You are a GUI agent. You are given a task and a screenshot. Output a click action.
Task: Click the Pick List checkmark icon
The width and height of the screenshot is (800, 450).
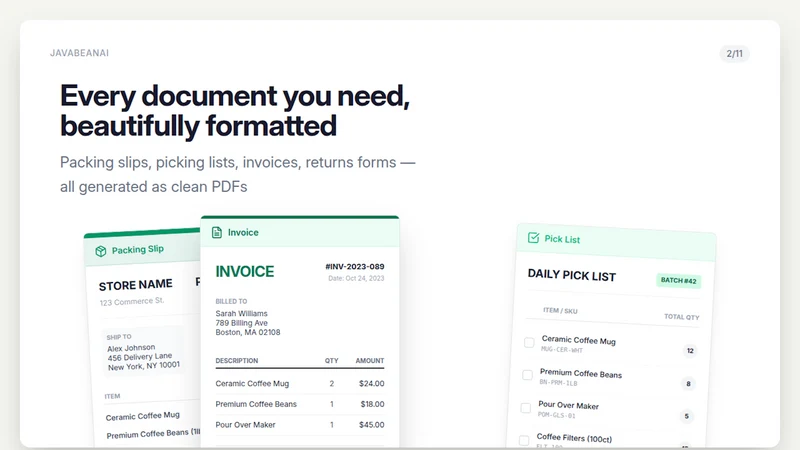[x=533, y=238]
